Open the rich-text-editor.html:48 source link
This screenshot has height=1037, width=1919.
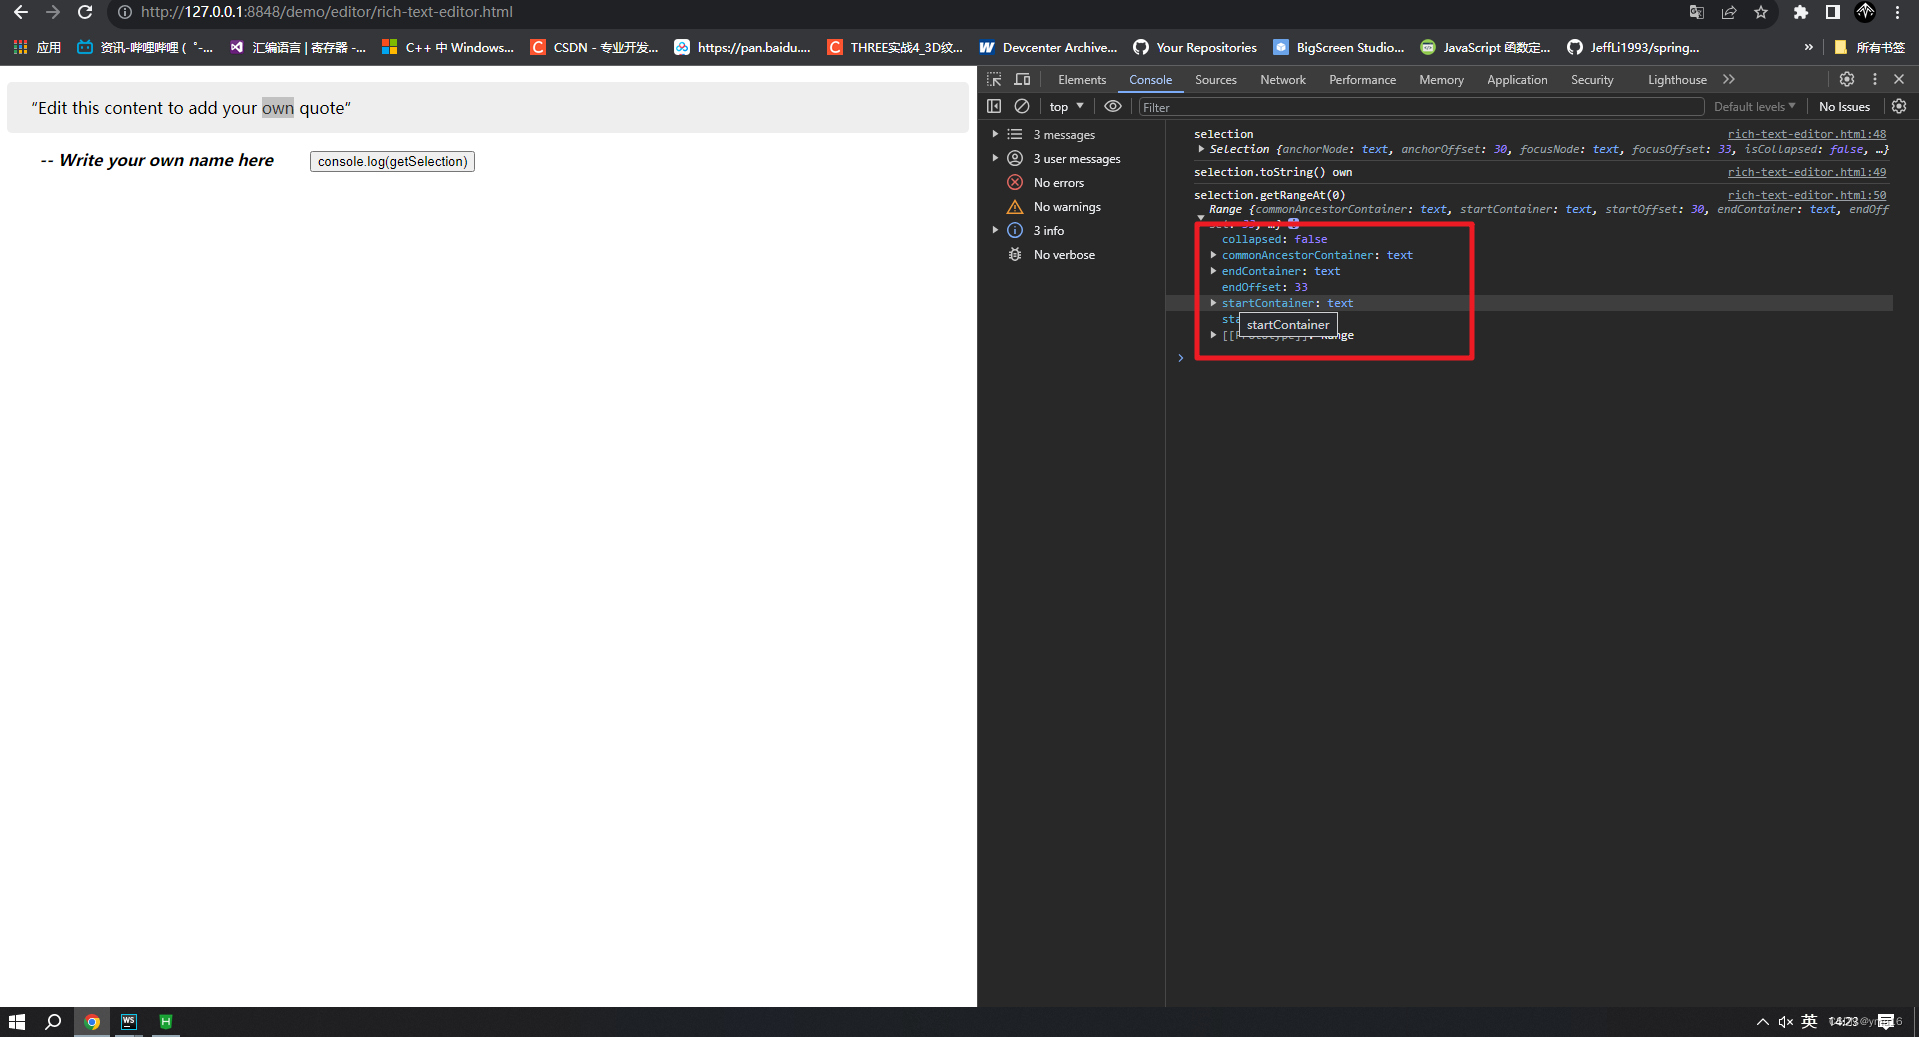[1807, 134]
